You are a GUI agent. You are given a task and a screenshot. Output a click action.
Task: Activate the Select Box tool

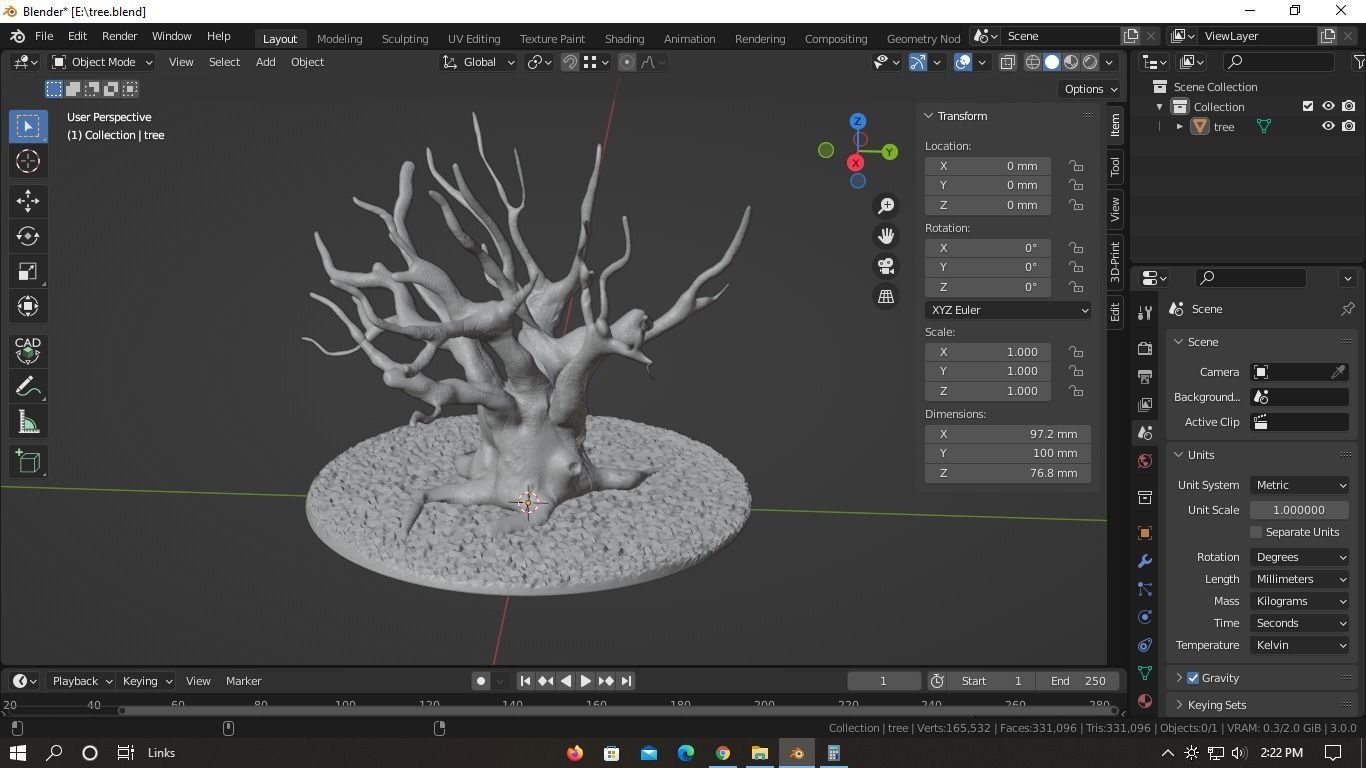tap(28, 126)
